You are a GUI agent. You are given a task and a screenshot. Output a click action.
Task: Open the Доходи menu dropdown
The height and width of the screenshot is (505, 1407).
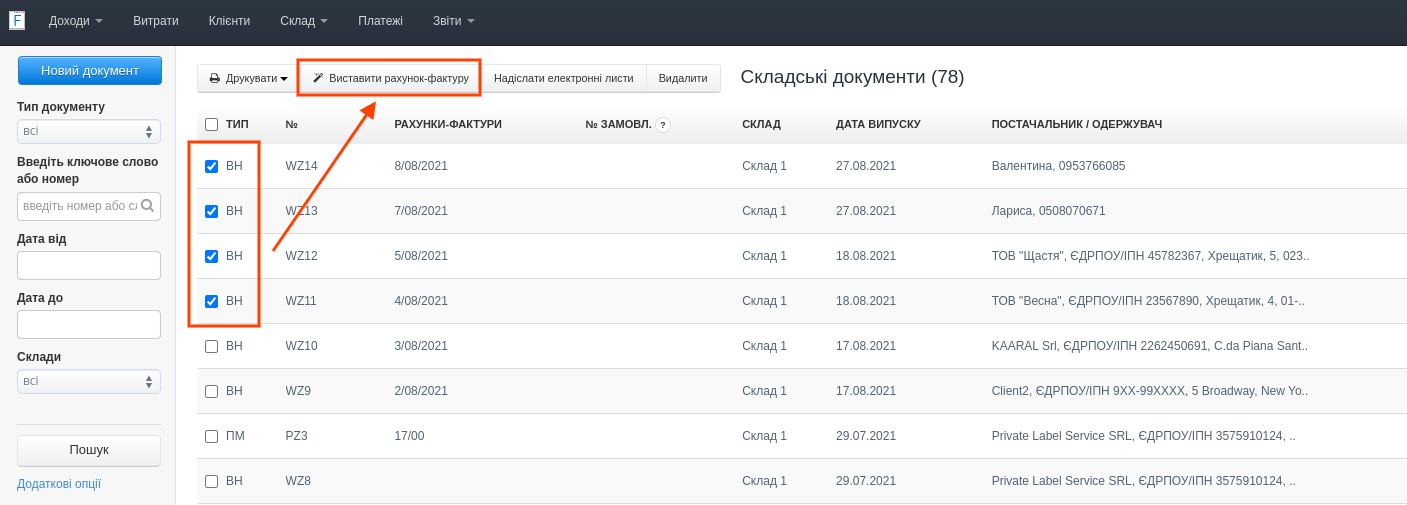[x=75, y=21]
